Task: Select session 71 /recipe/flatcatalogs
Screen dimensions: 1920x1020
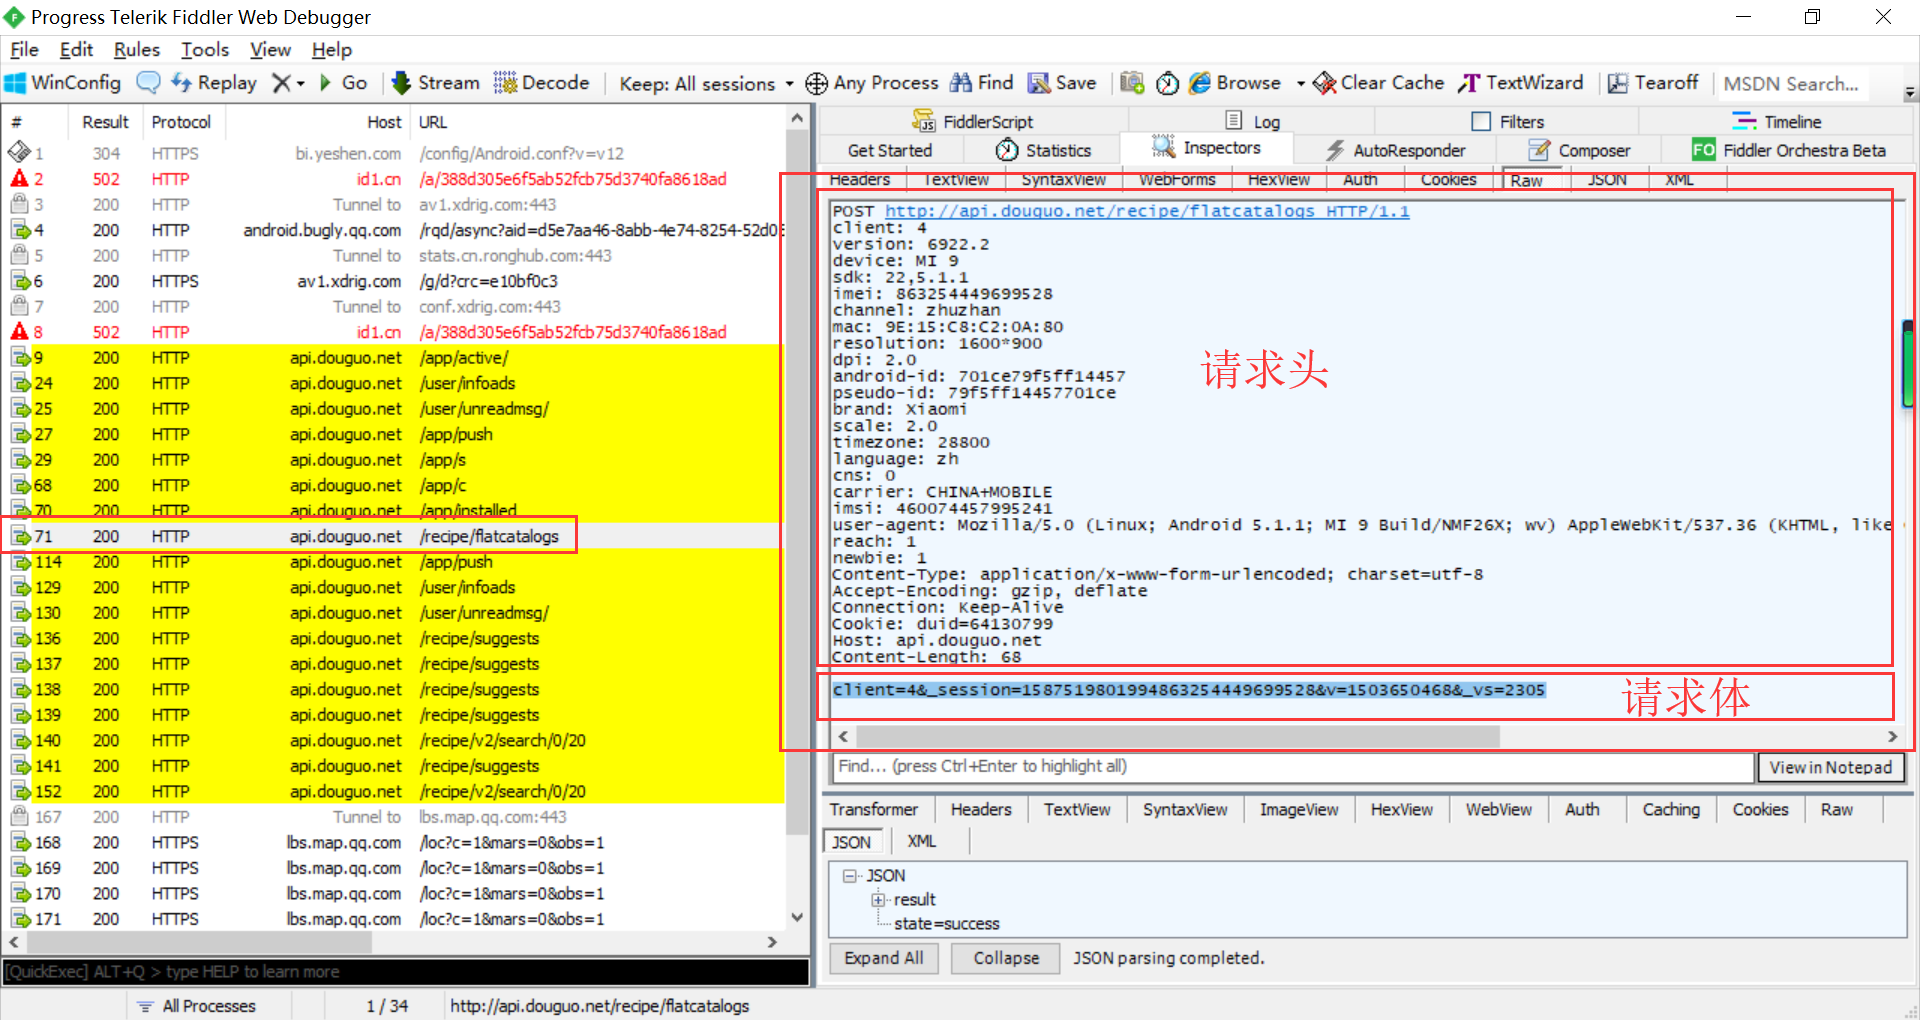Action: [x=394, y=536]
